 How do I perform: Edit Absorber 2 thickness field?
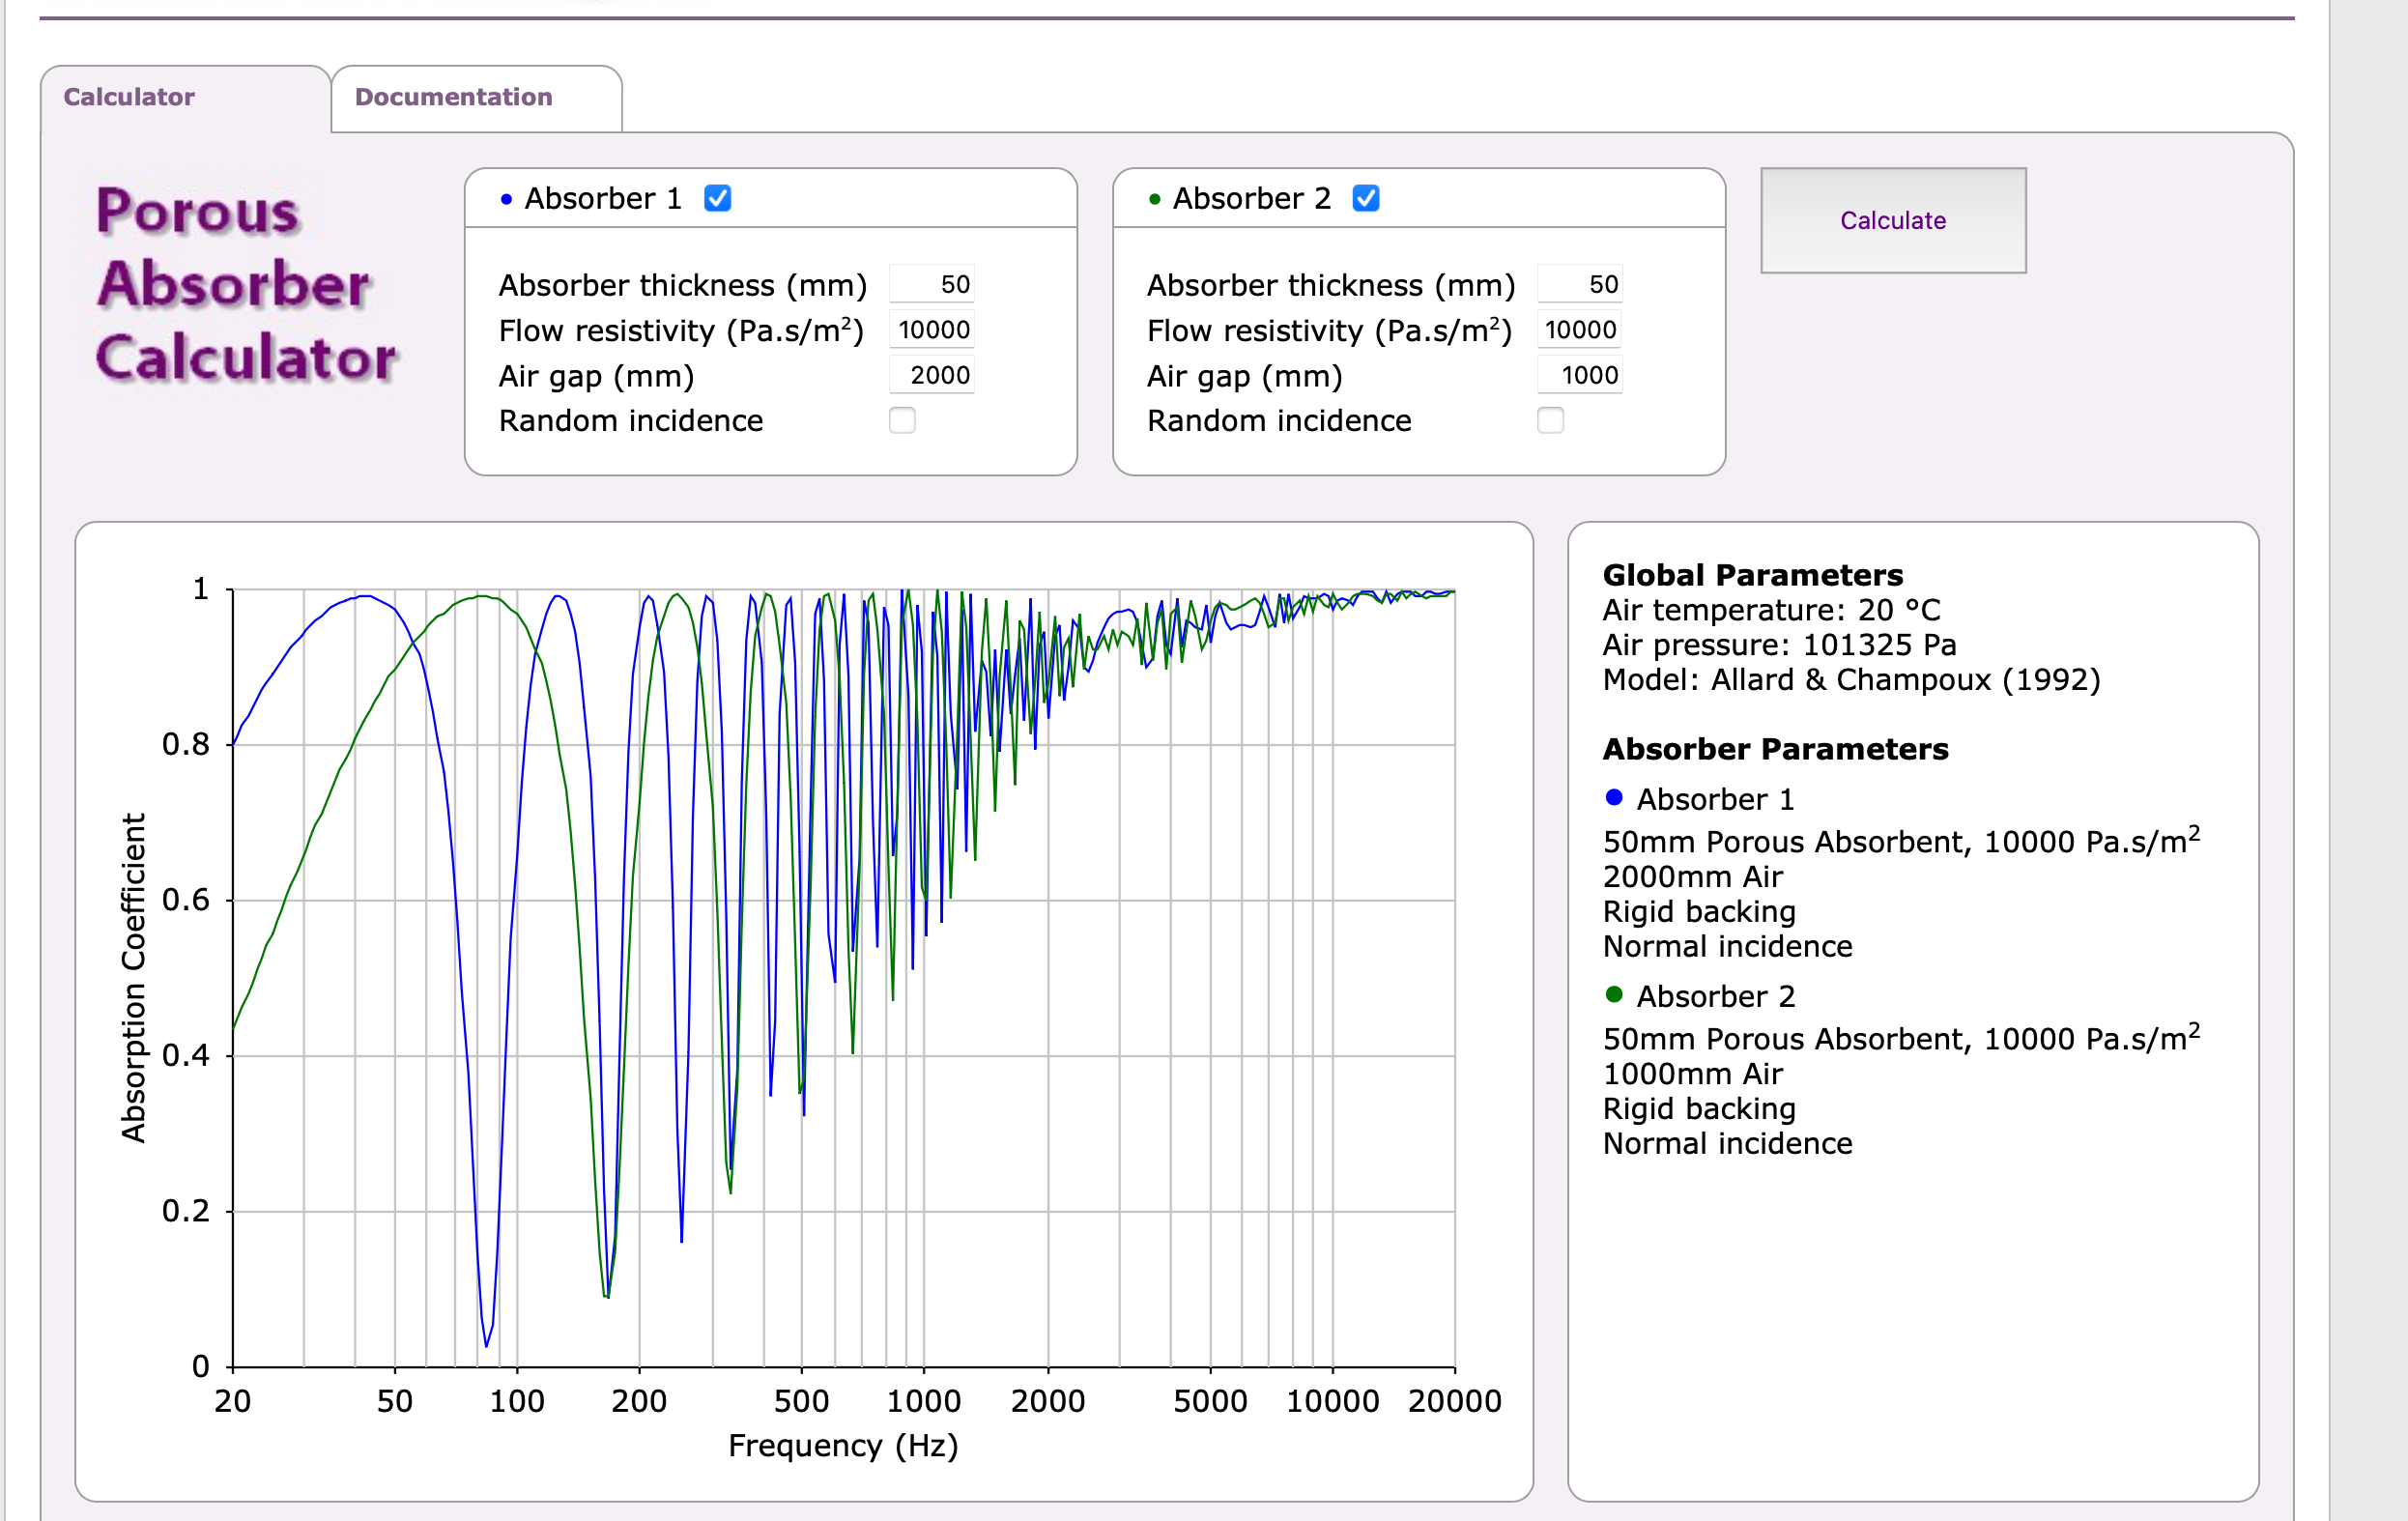pos(1579,284)
